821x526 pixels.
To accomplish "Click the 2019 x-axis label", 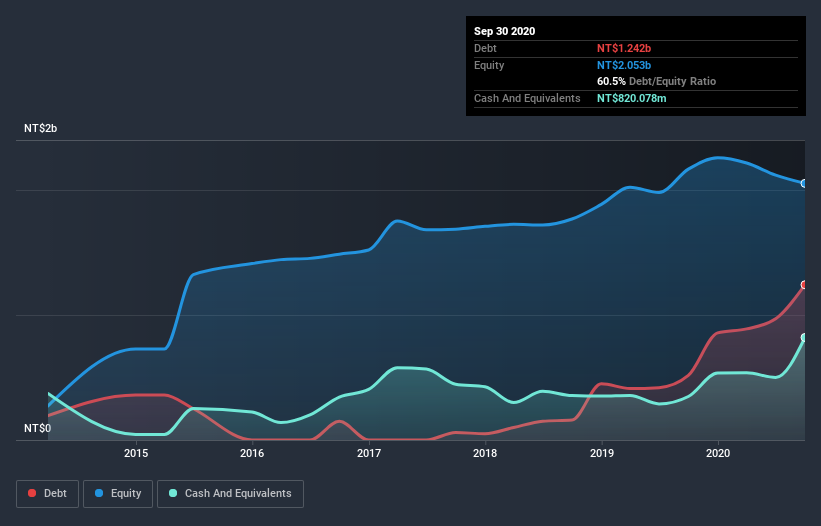I will click(x=602, y=453).
